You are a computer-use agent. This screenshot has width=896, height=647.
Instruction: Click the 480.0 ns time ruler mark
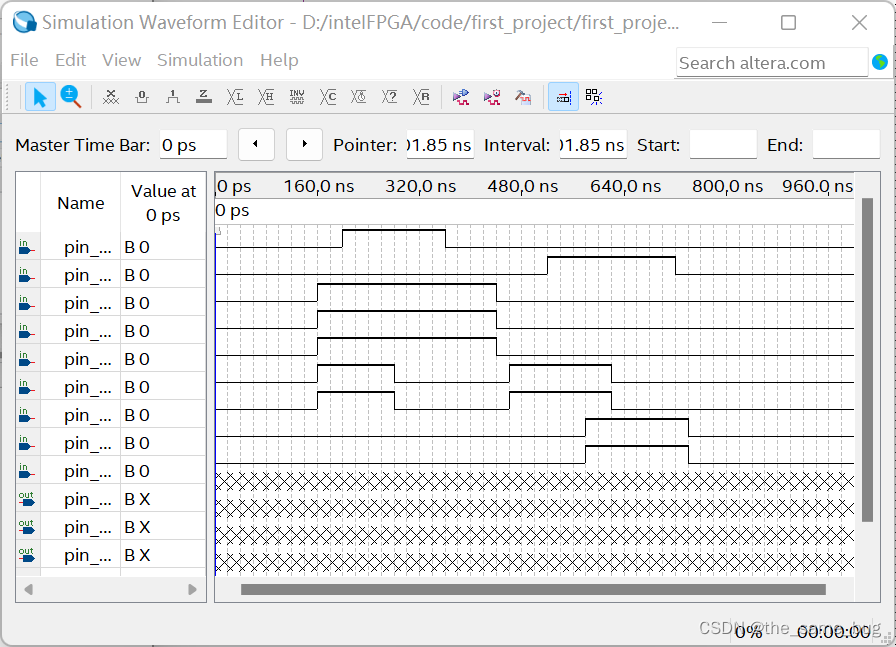522,186
